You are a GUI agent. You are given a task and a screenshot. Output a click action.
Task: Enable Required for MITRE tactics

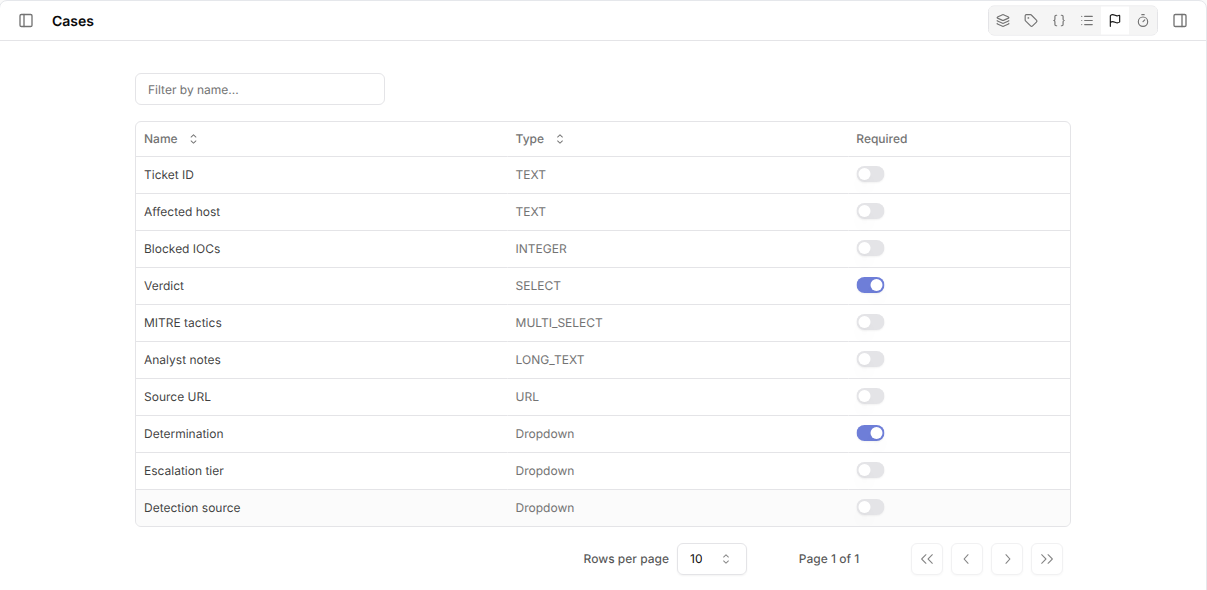tap(870, 323)
